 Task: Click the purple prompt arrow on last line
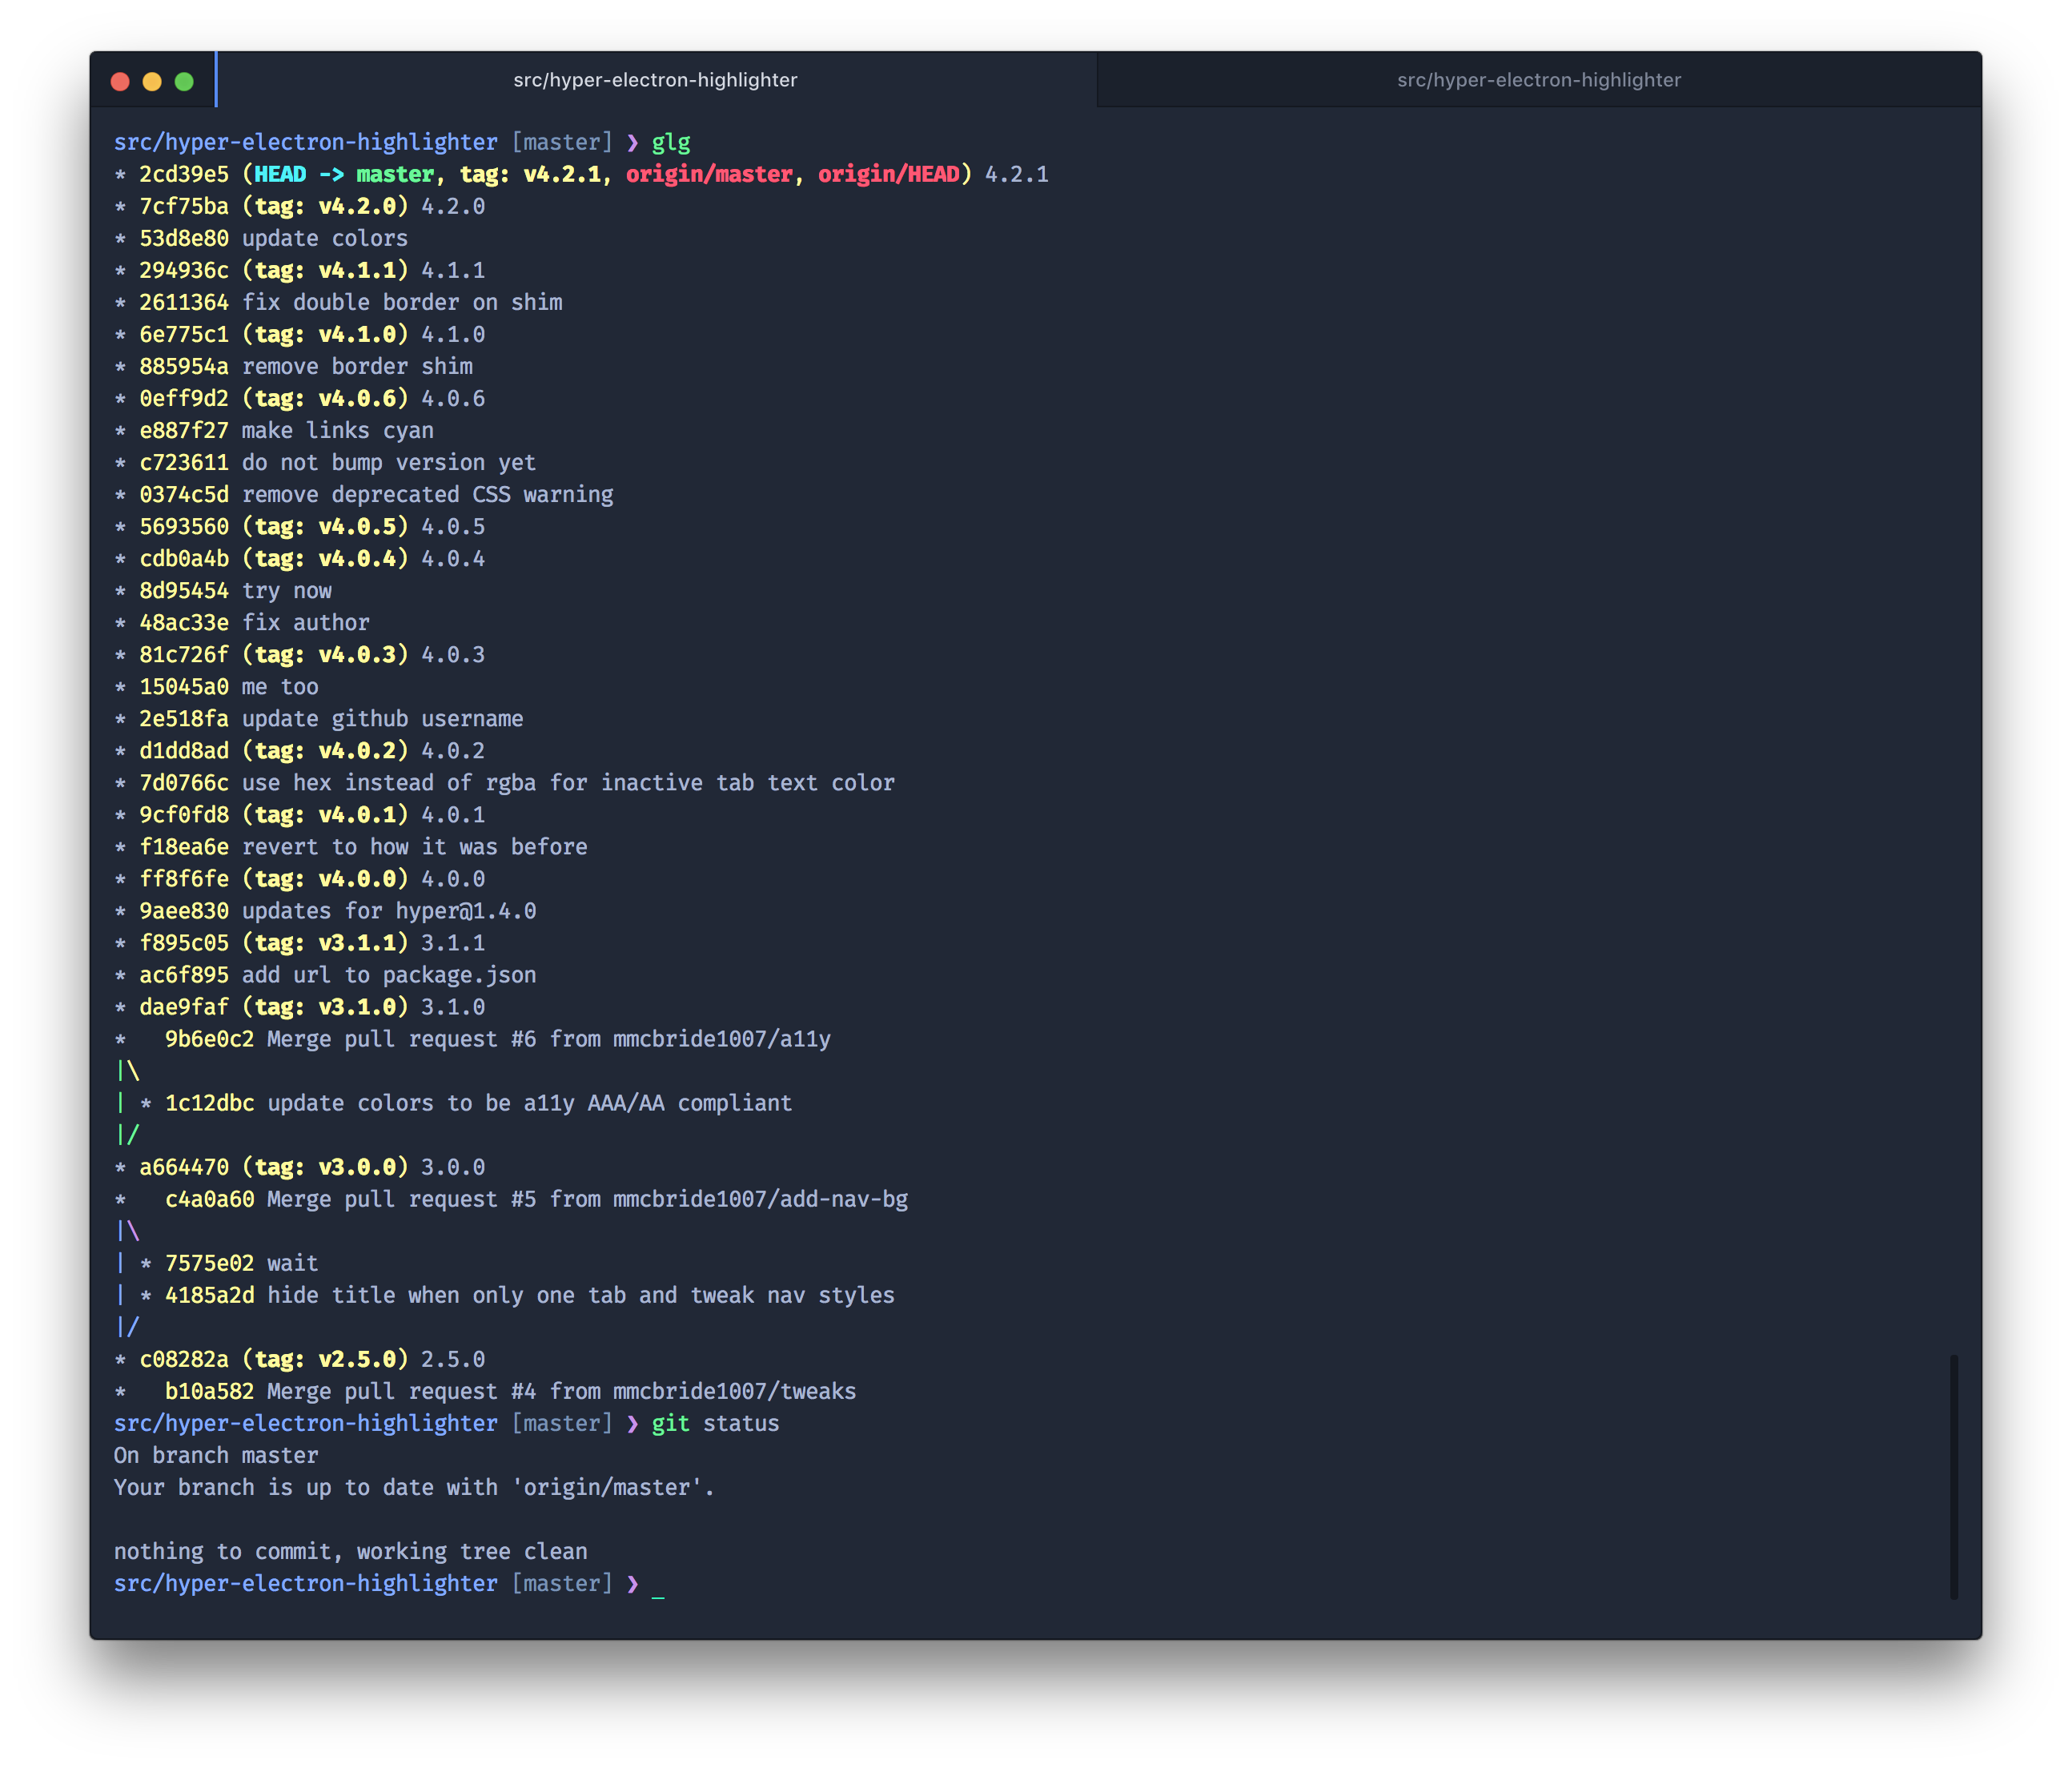click(x=632, y=1583)
